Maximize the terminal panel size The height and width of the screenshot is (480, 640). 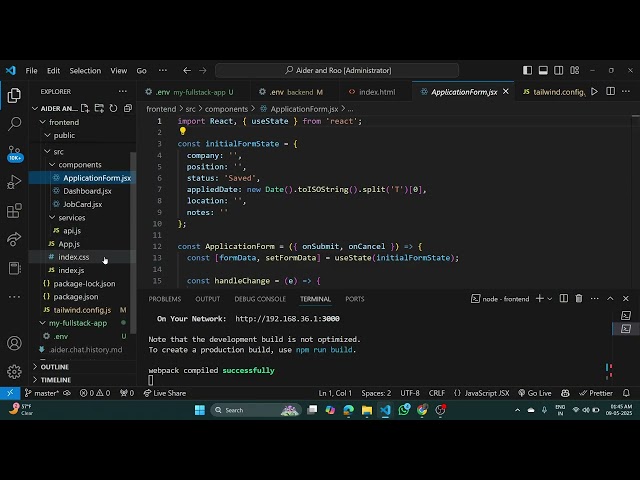click(x=610, y=299)
